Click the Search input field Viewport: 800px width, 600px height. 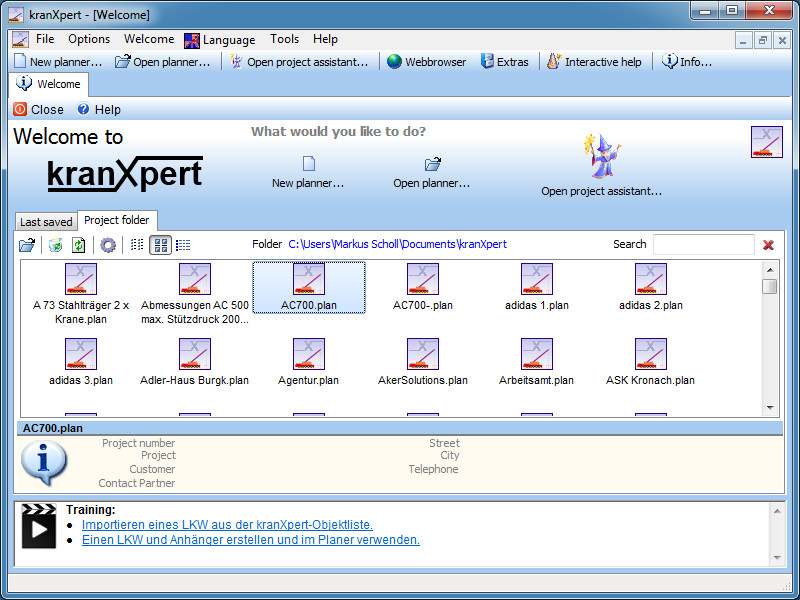(703, 245)
